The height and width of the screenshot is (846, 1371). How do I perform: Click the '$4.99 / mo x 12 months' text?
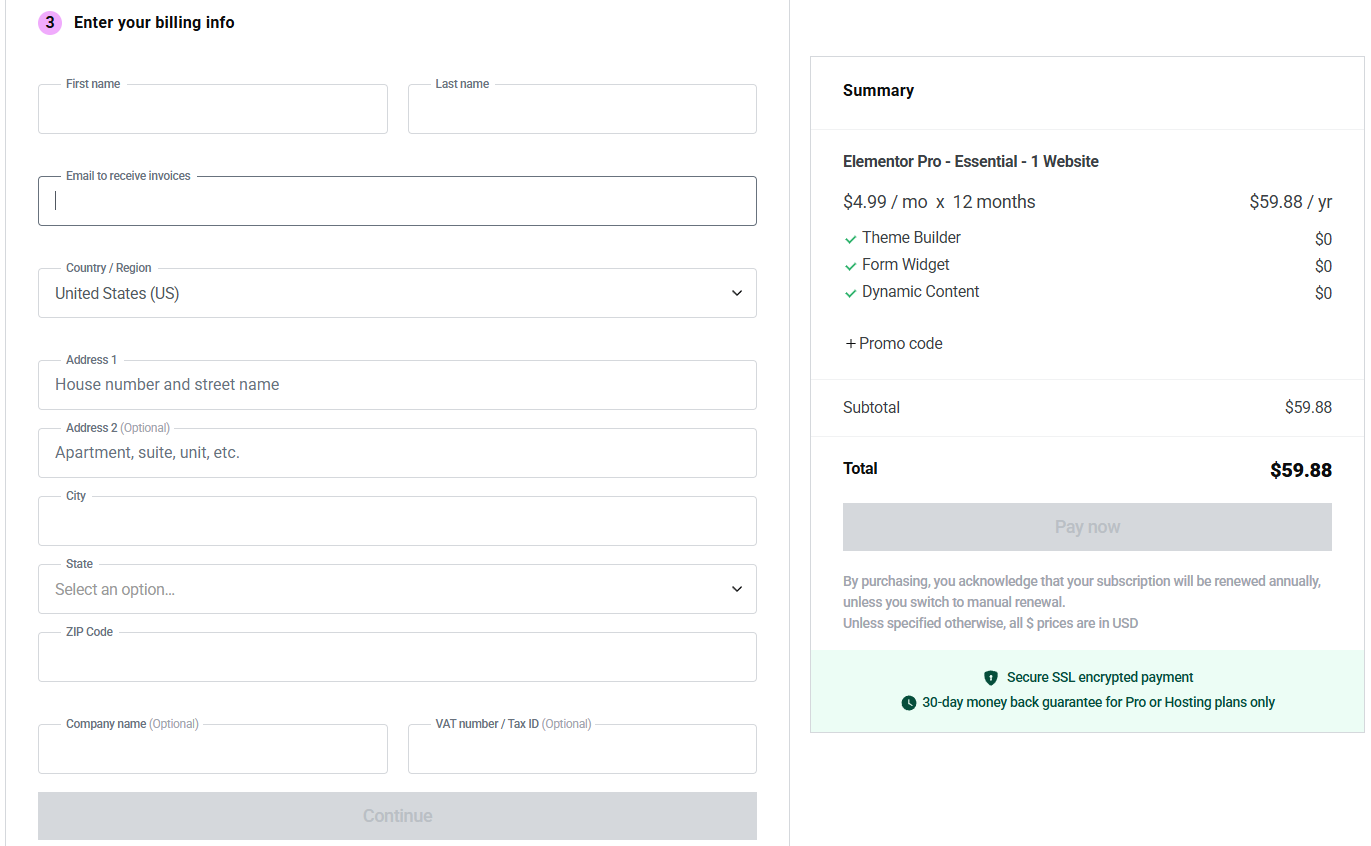(939, 202)
